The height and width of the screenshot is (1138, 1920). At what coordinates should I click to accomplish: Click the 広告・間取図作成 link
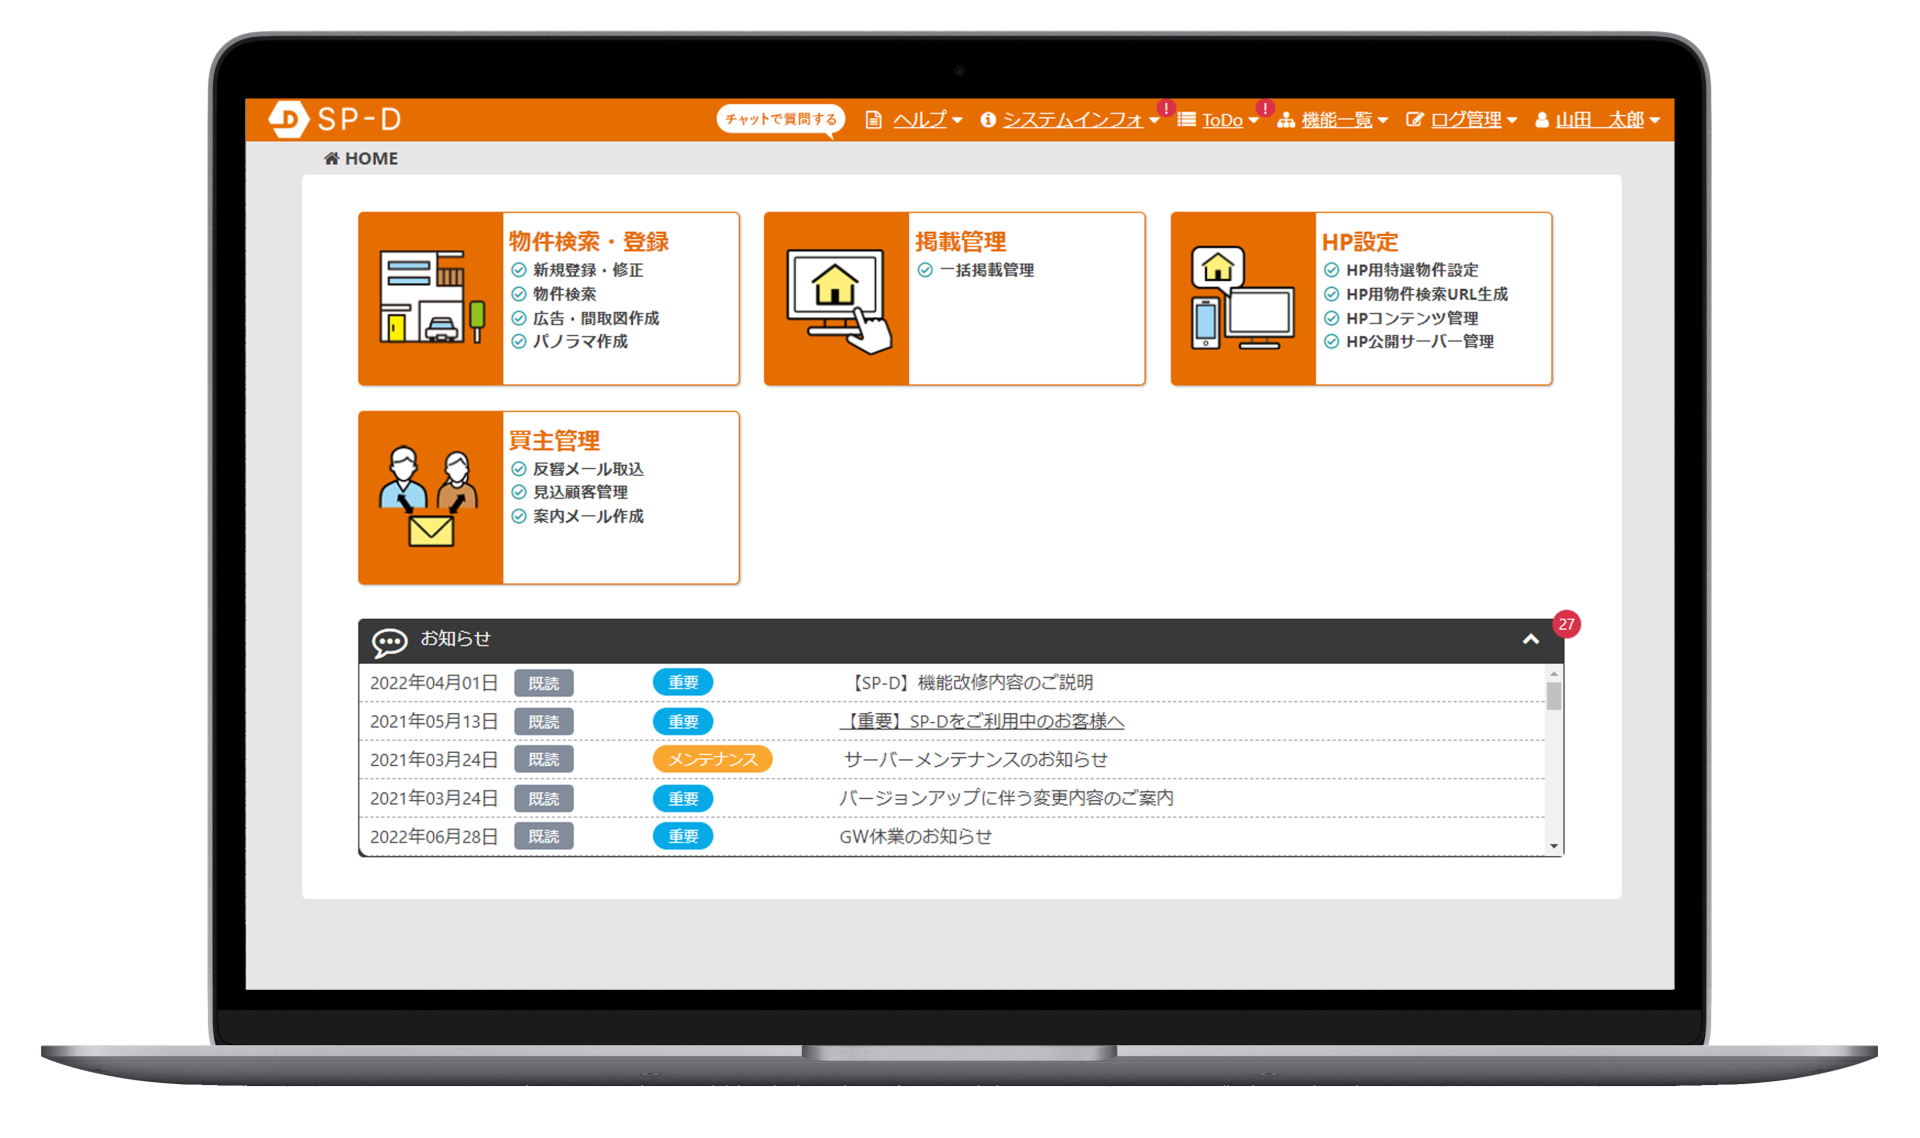(596, 318)
